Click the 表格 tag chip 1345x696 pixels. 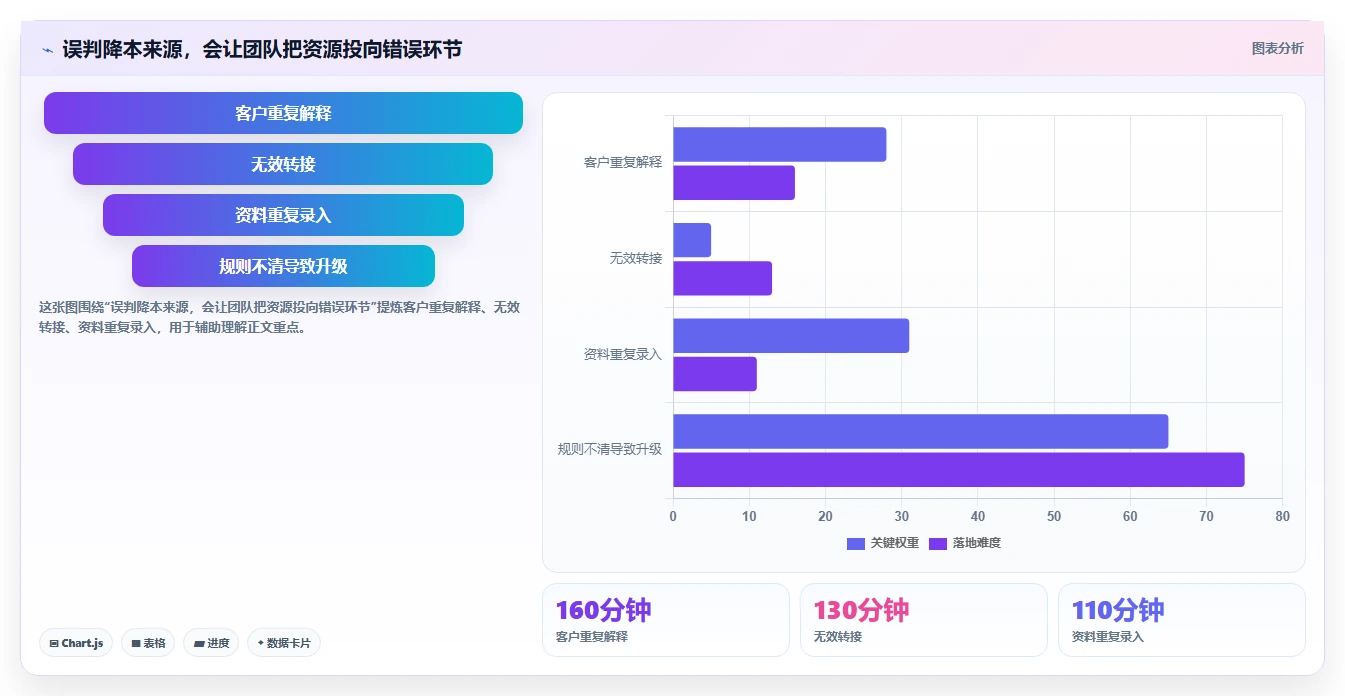148,643
